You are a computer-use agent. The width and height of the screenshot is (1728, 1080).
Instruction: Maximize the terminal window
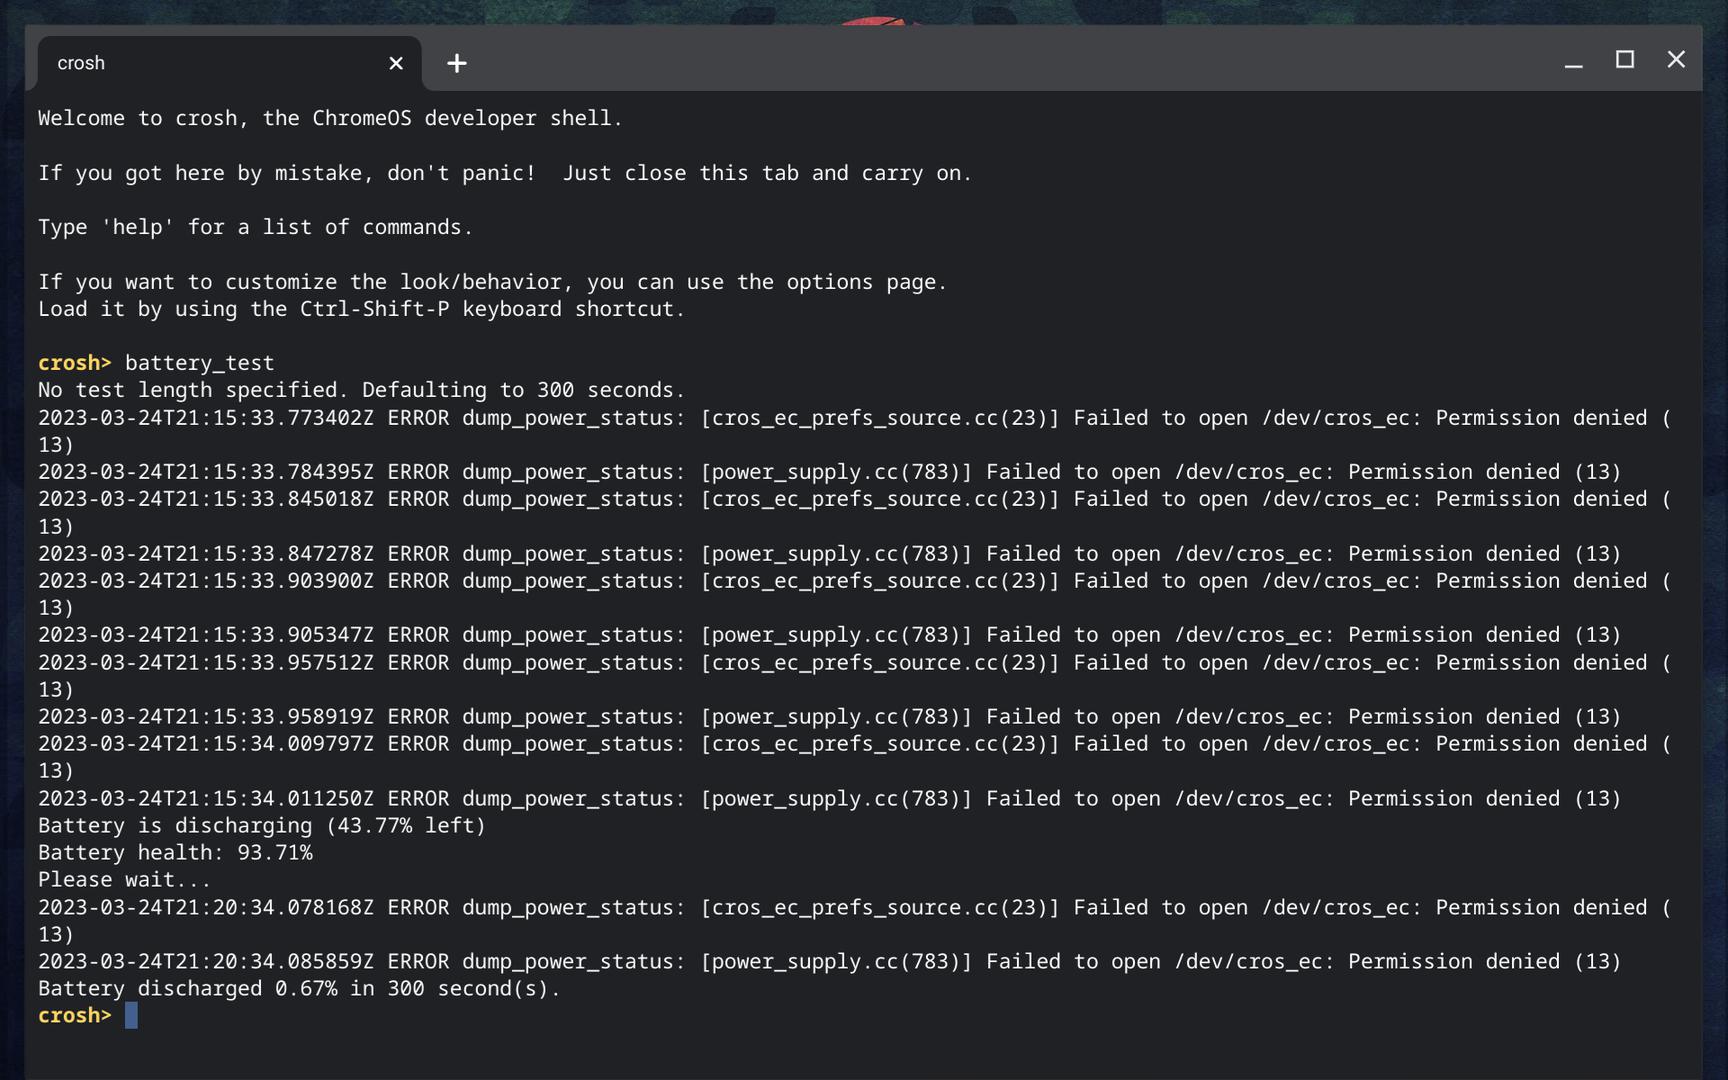point(1625,60)
